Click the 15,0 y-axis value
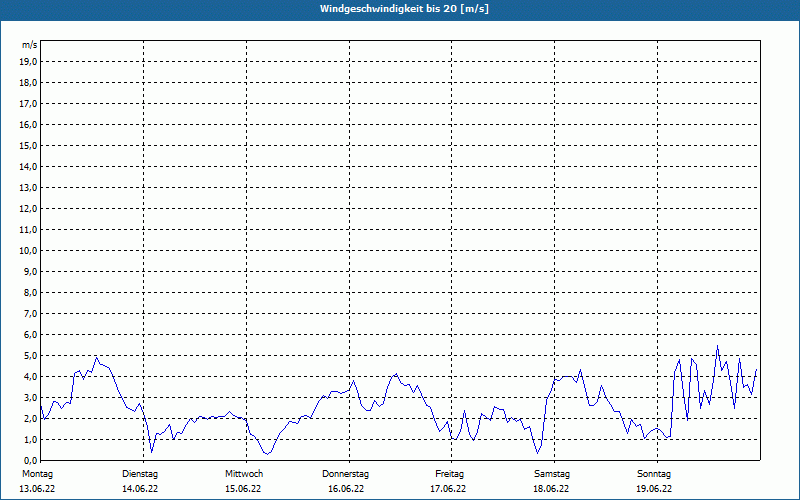Screen dimensions: 800x500 (x=28, y=145)
